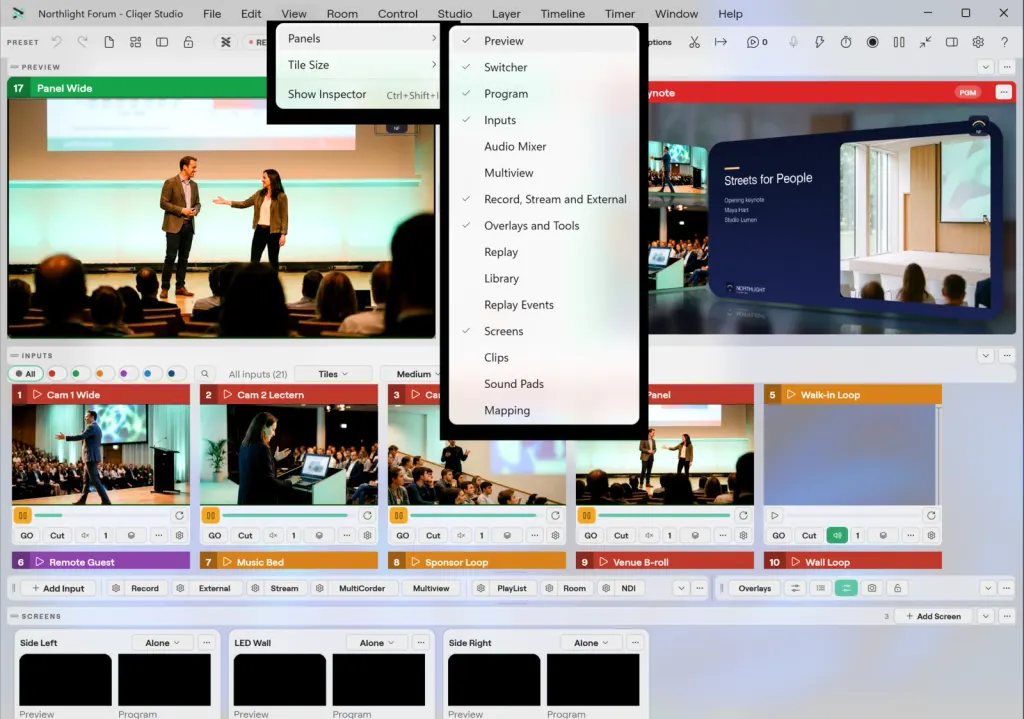Open the Tiles view dropdown in the Inputs bar

click(333, 374)
